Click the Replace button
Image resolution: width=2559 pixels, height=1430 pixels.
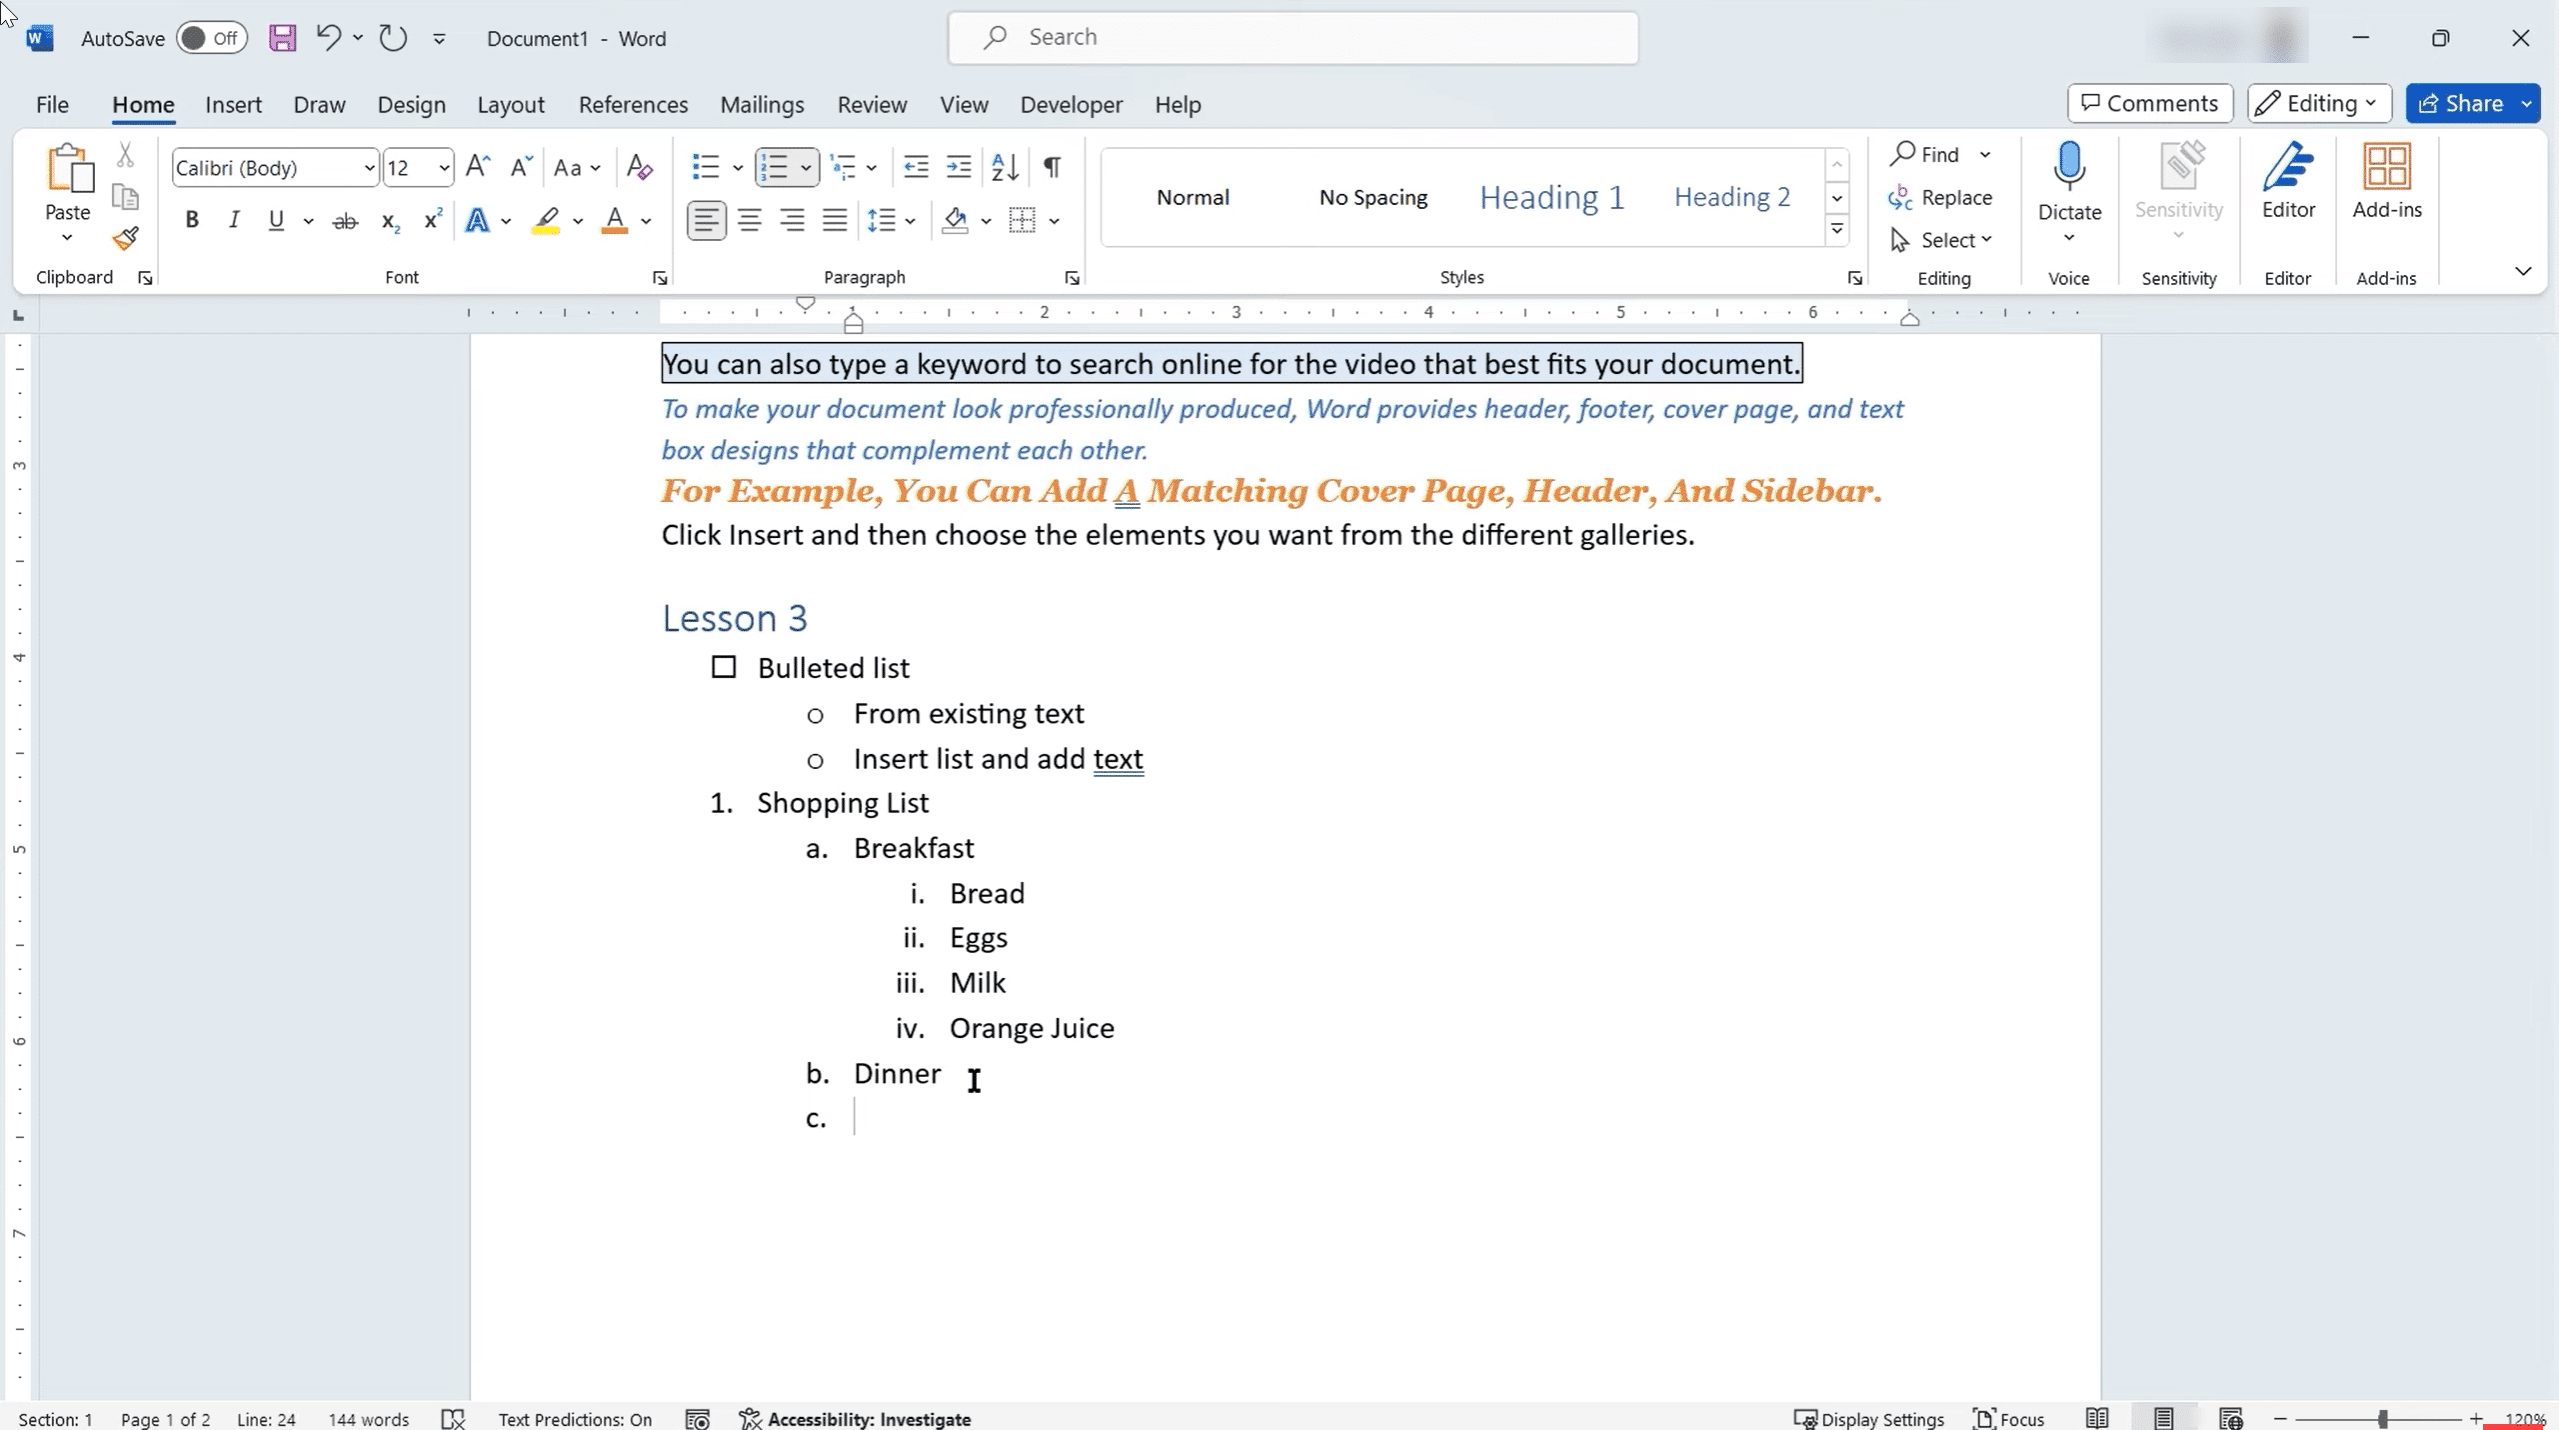(1941, 197)
